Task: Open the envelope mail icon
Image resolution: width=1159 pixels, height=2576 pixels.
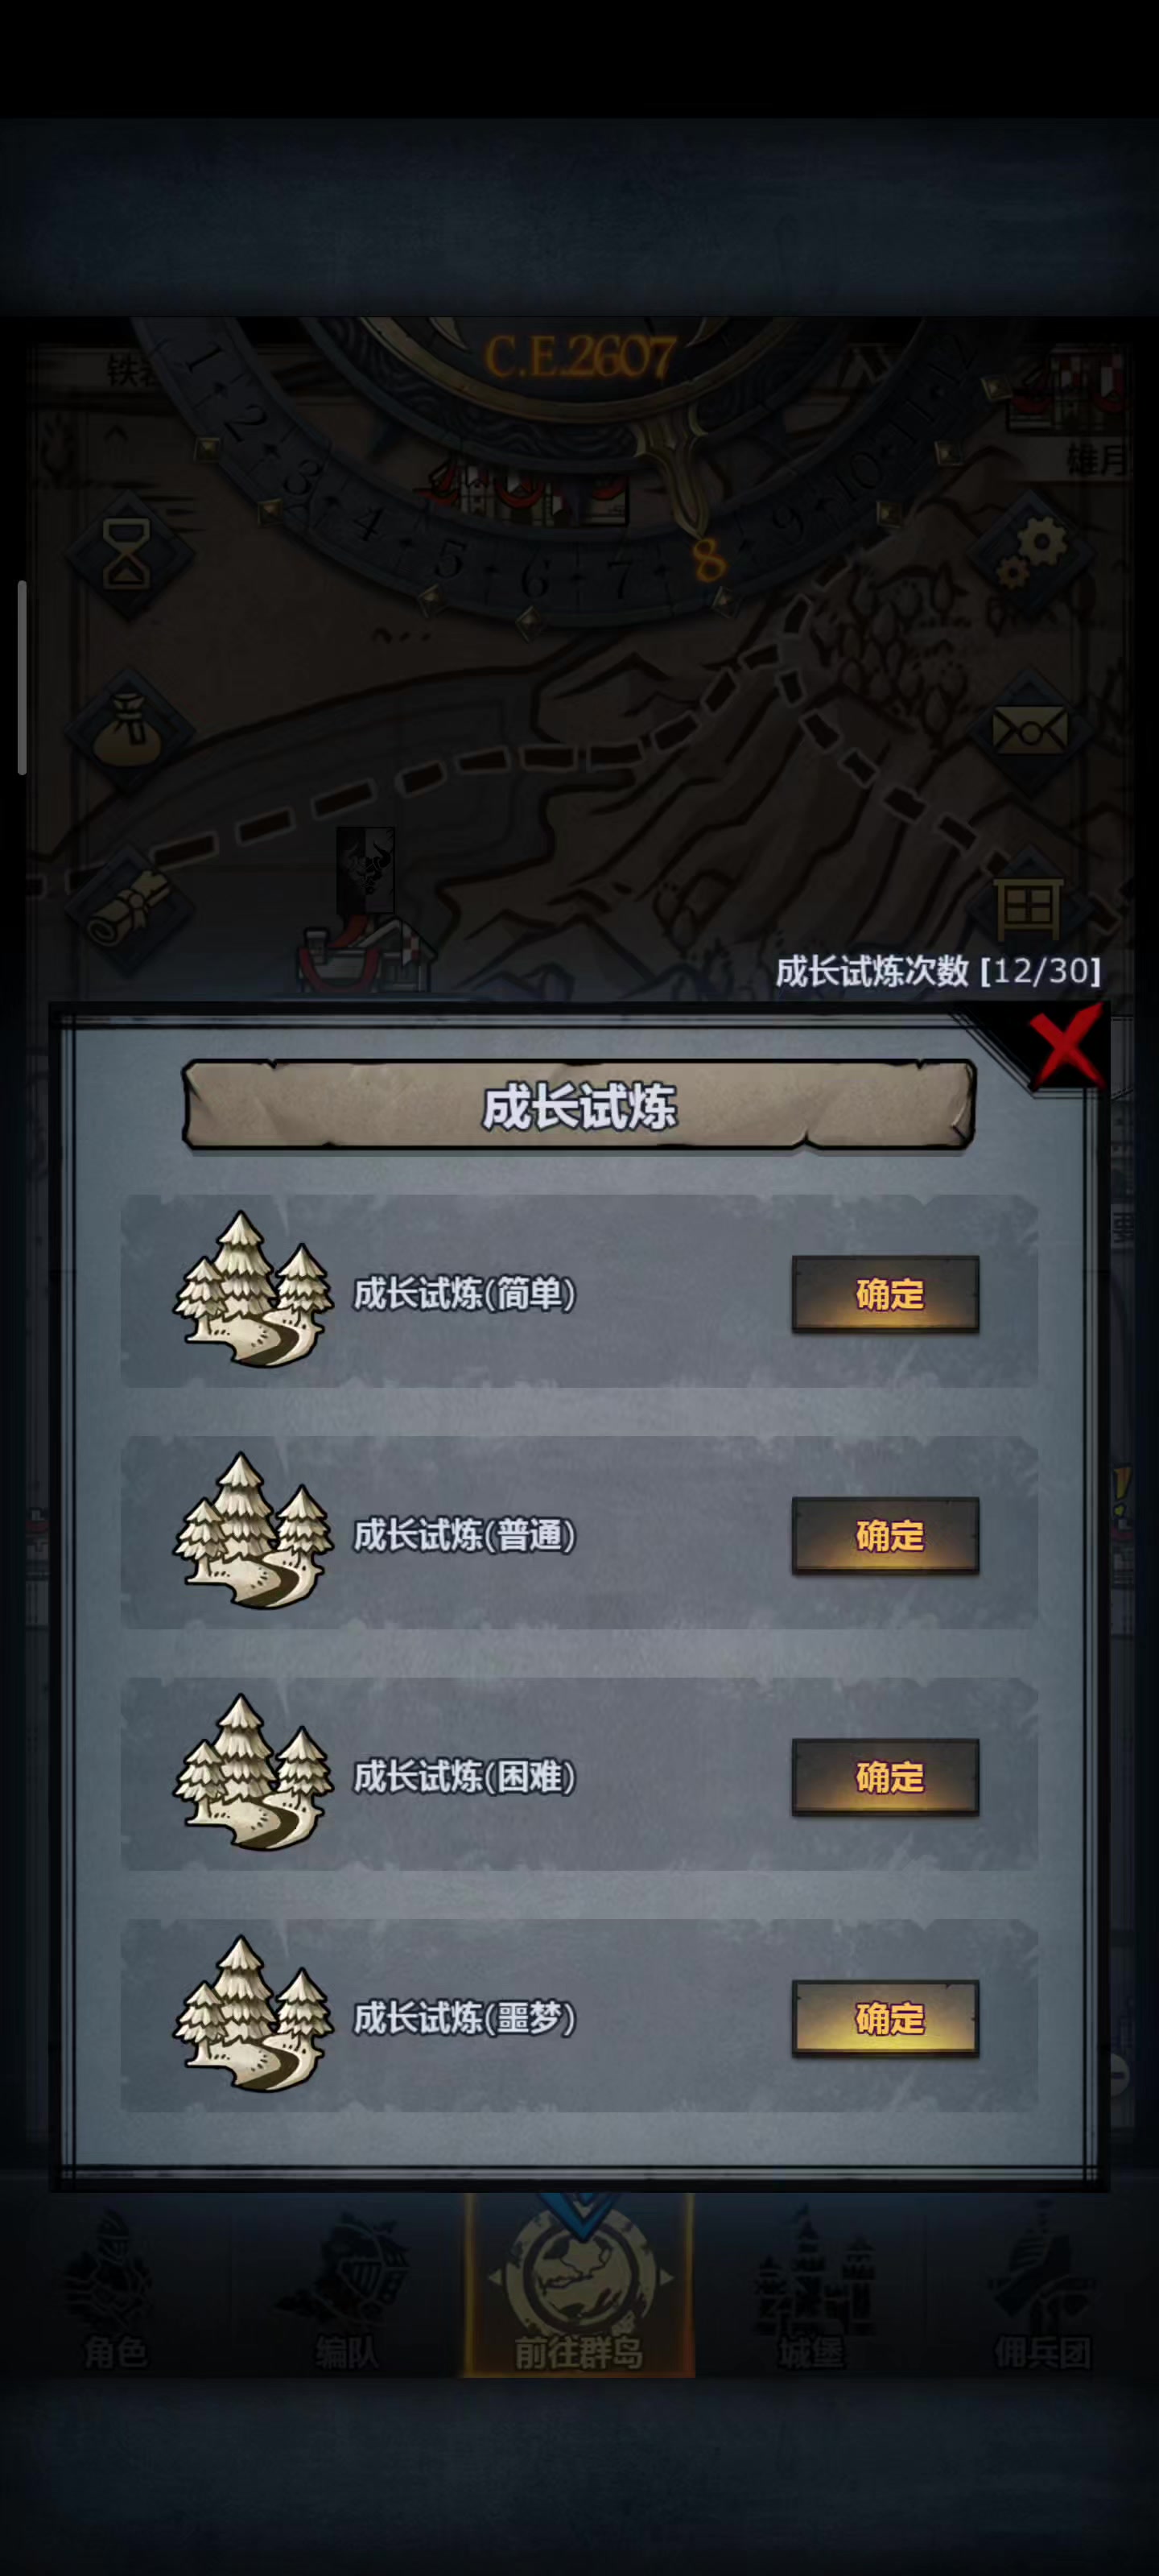Action: click(x=1030, y=729)
